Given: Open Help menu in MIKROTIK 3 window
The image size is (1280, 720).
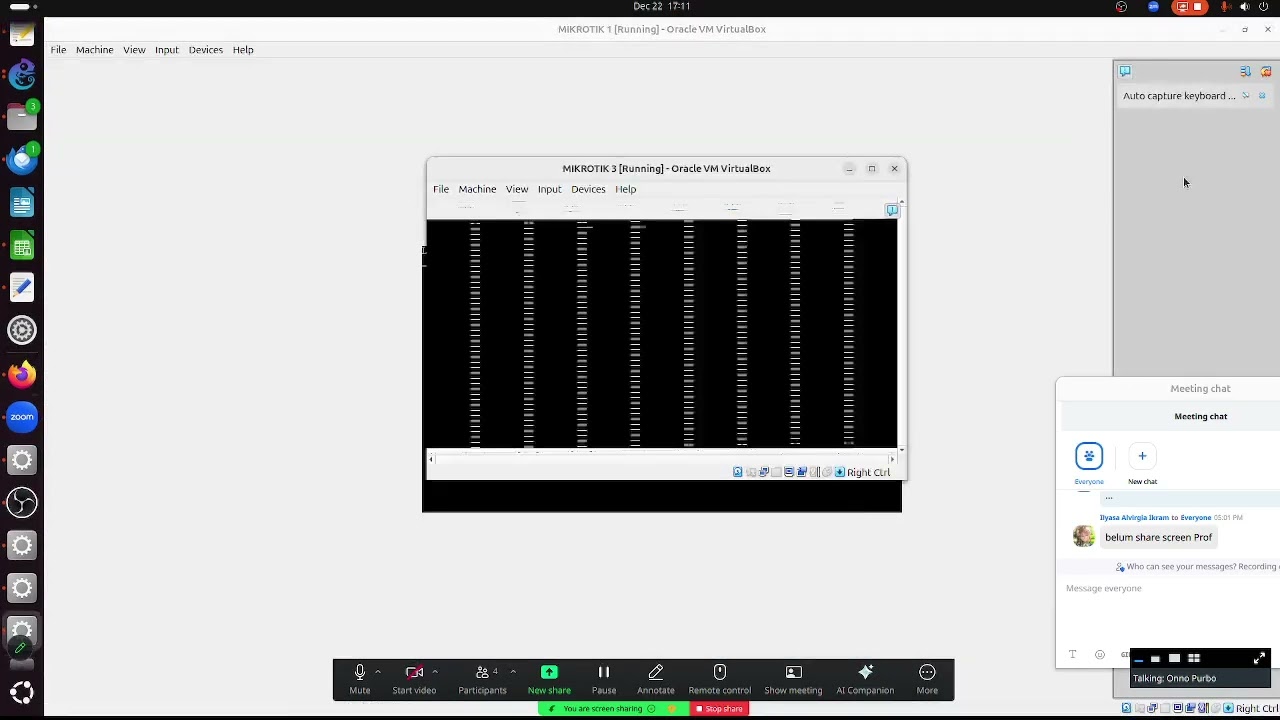Looking at the screenshot, I should coord(626,189).
